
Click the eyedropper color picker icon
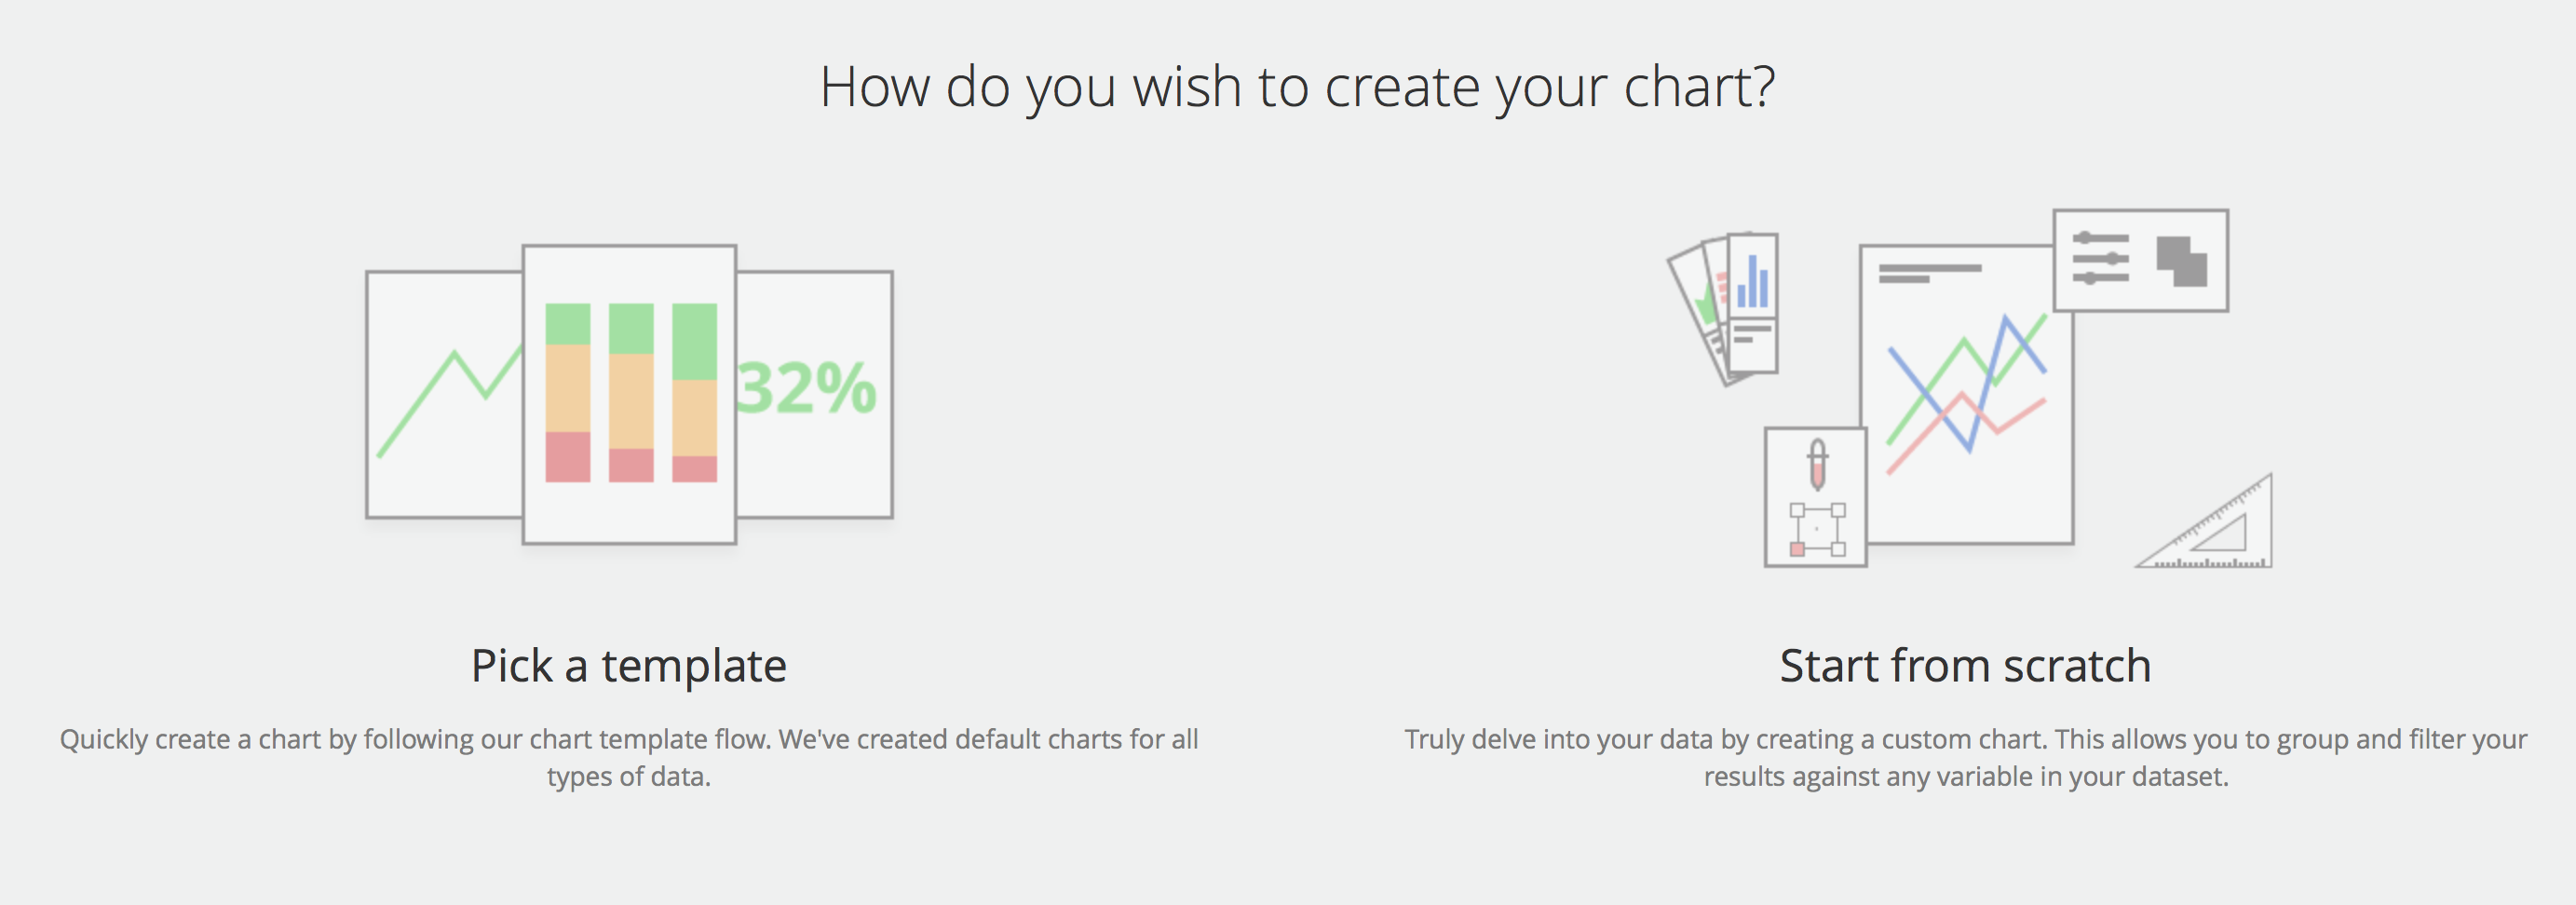tap(1817, 464)
